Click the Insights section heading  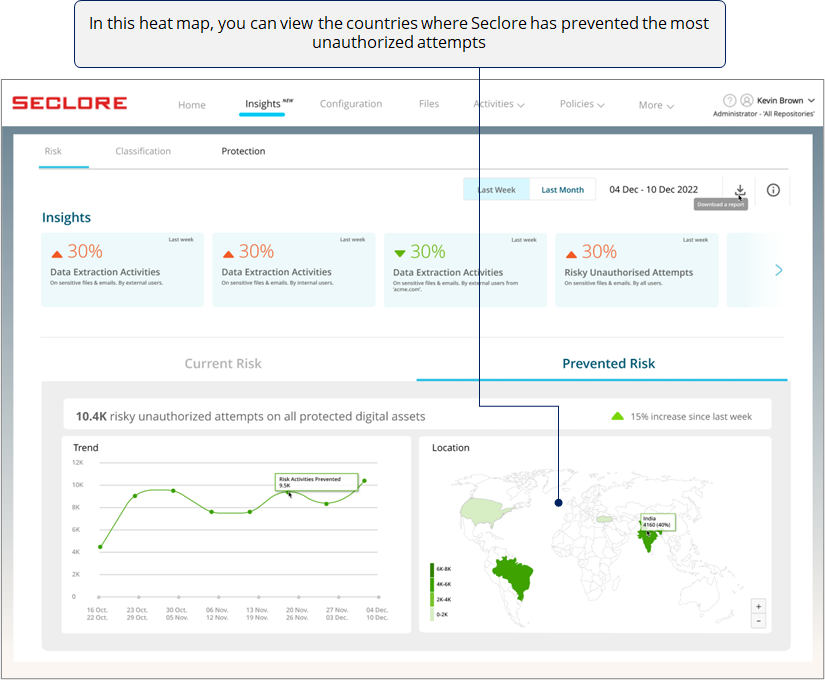click(x=66, y=217)
